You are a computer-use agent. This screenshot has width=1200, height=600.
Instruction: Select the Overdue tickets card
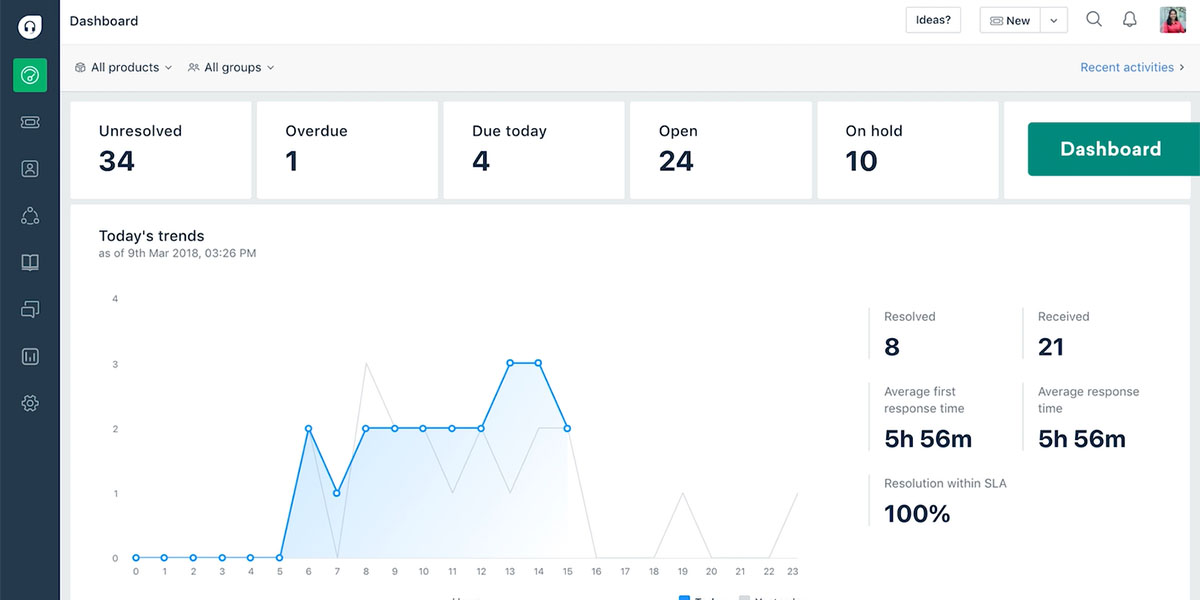347,149
